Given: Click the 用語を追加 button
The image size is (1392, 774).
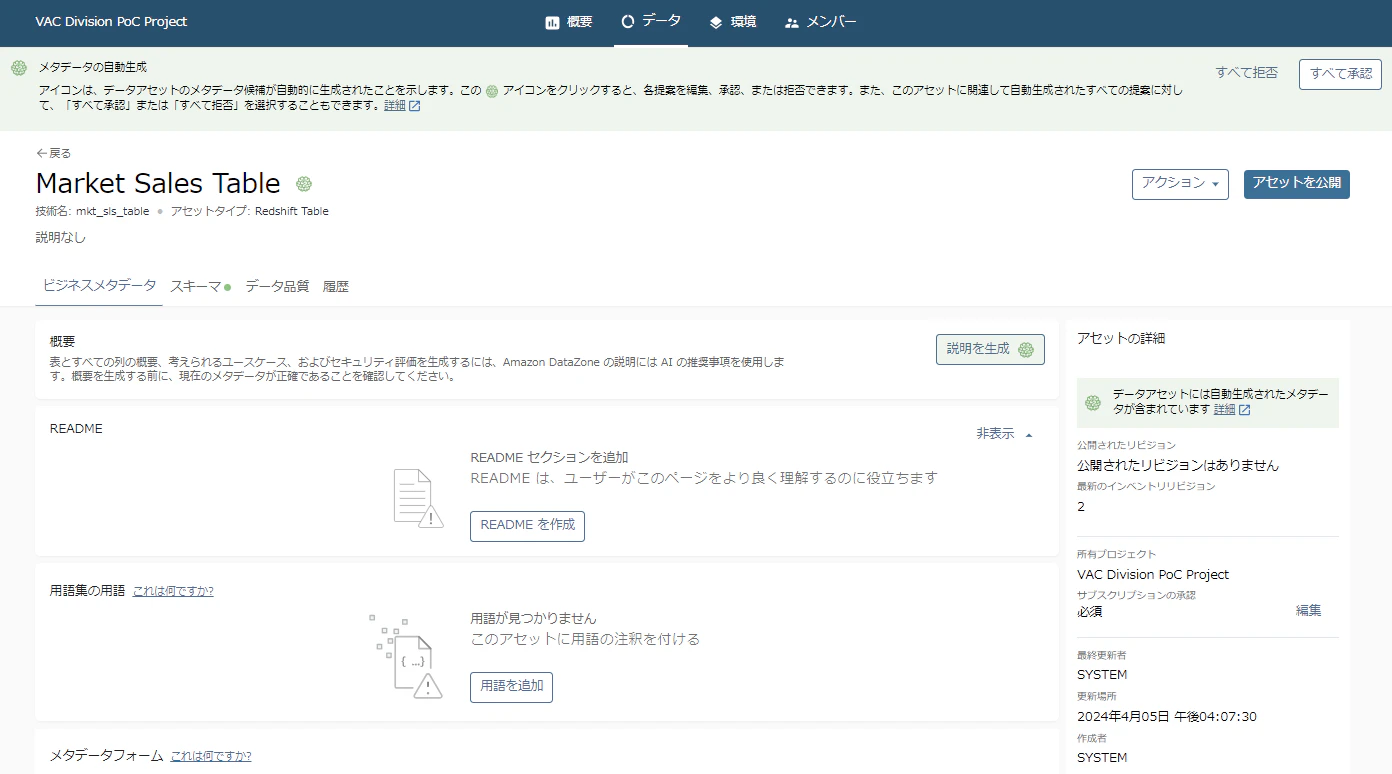Looking at the screenshot, I should (x=511, y=687).
